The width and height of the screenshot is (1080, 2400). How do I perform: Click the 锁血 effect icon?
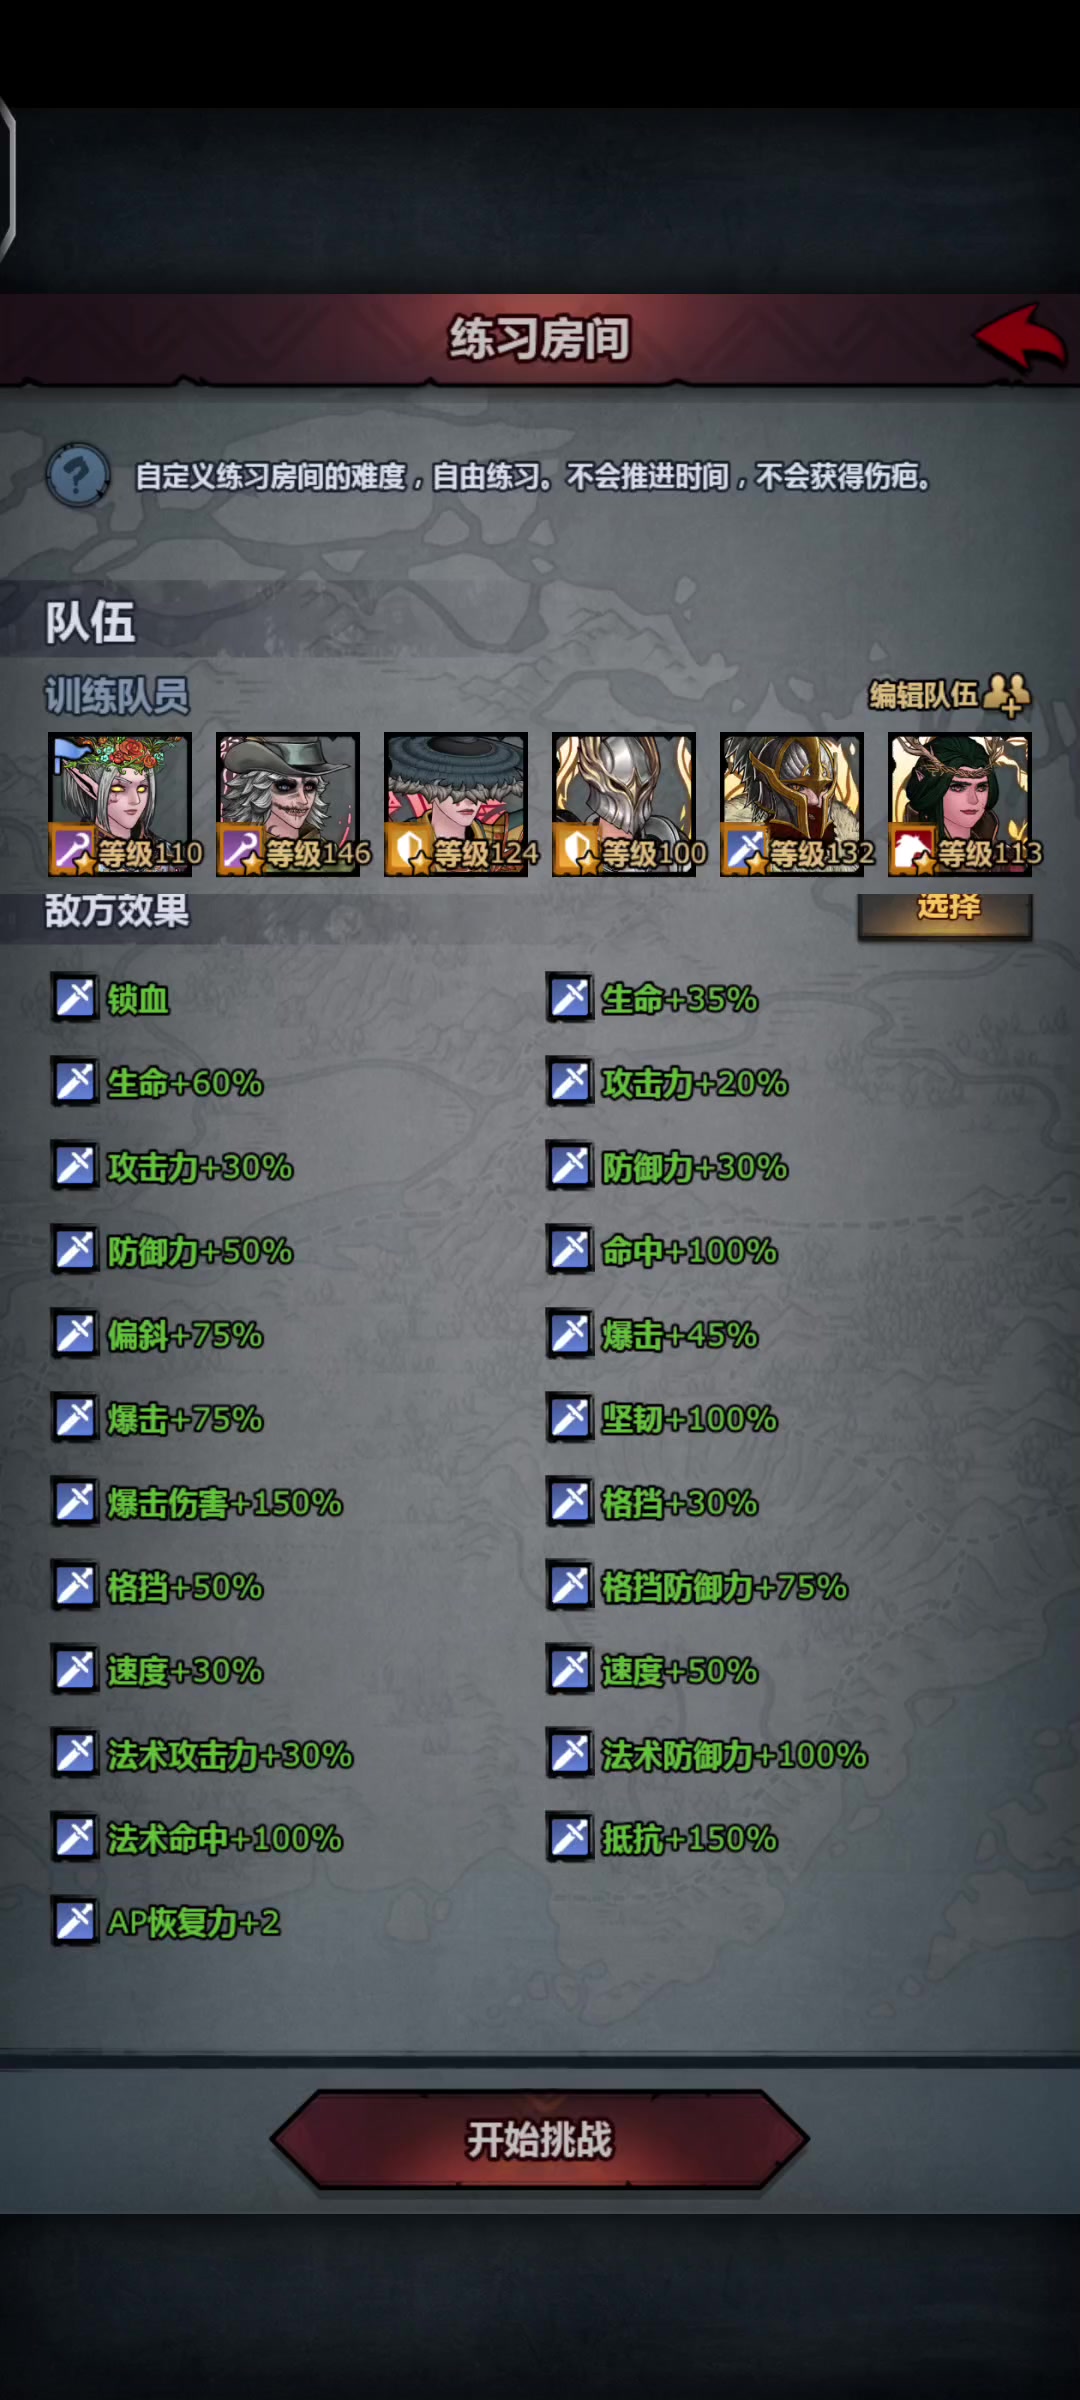tap(75, 998)
